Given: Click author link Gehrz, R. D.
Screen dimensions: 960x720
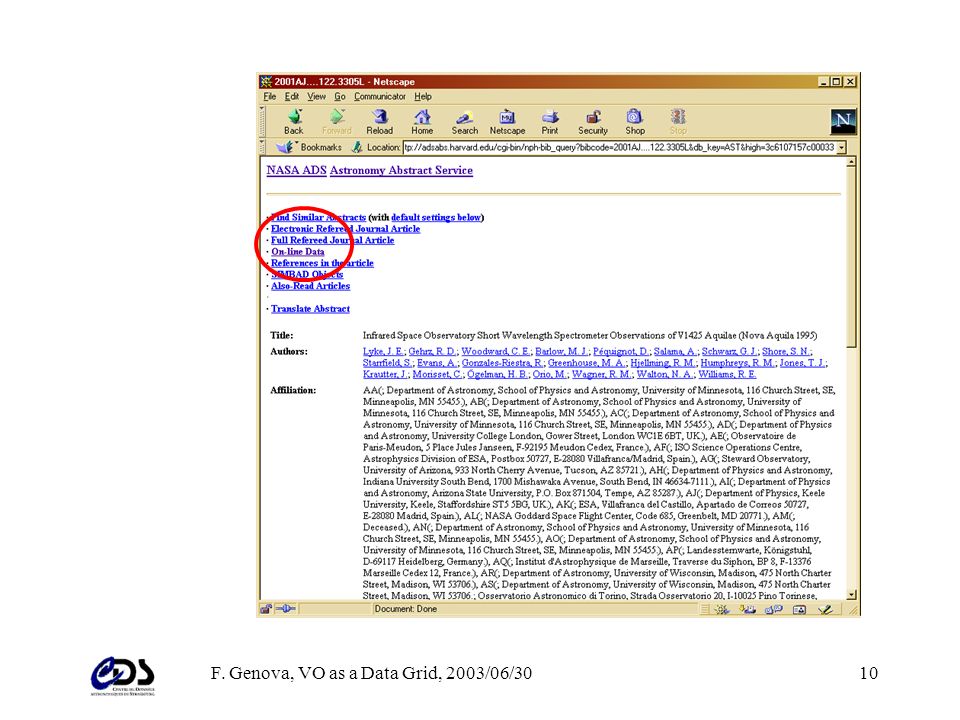Looking at the screenshot, I should pos(432,351).
